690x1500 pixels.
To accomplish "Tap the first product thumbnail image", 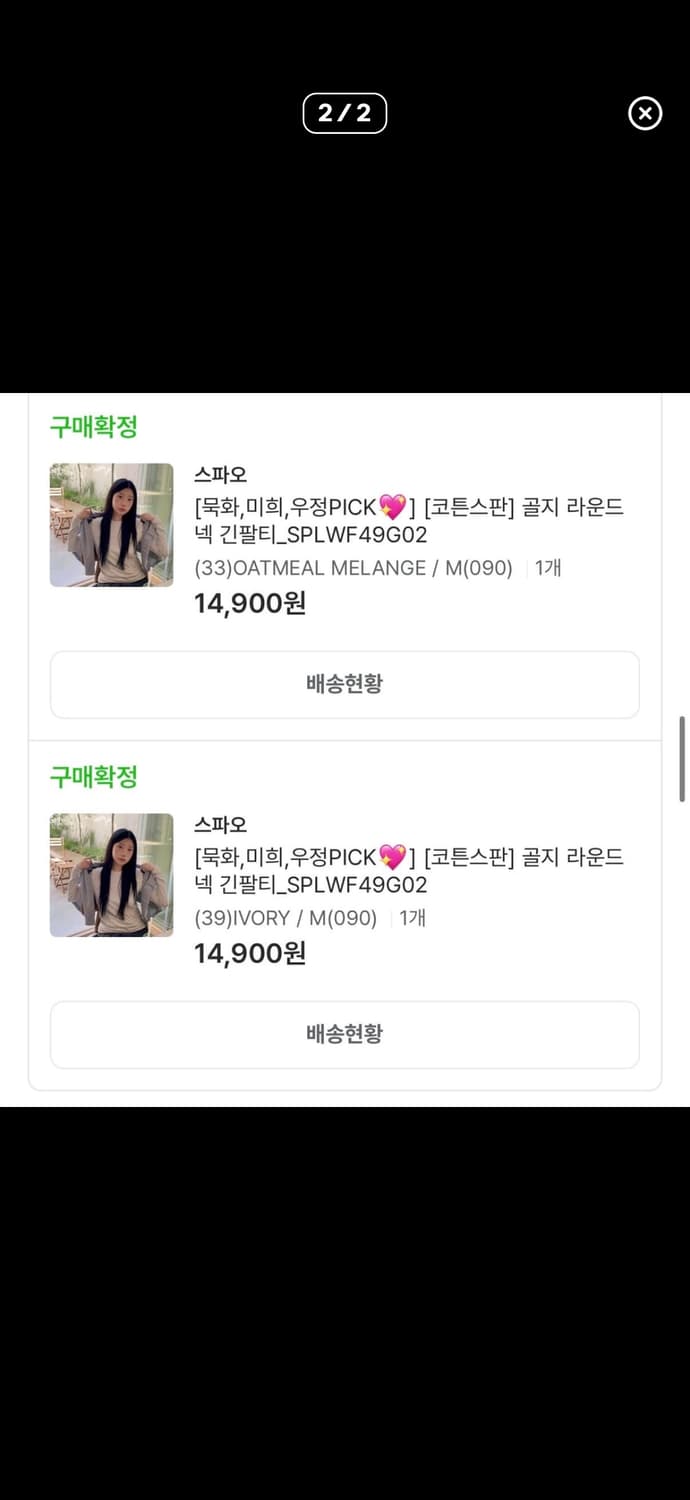I will [111, 525].
